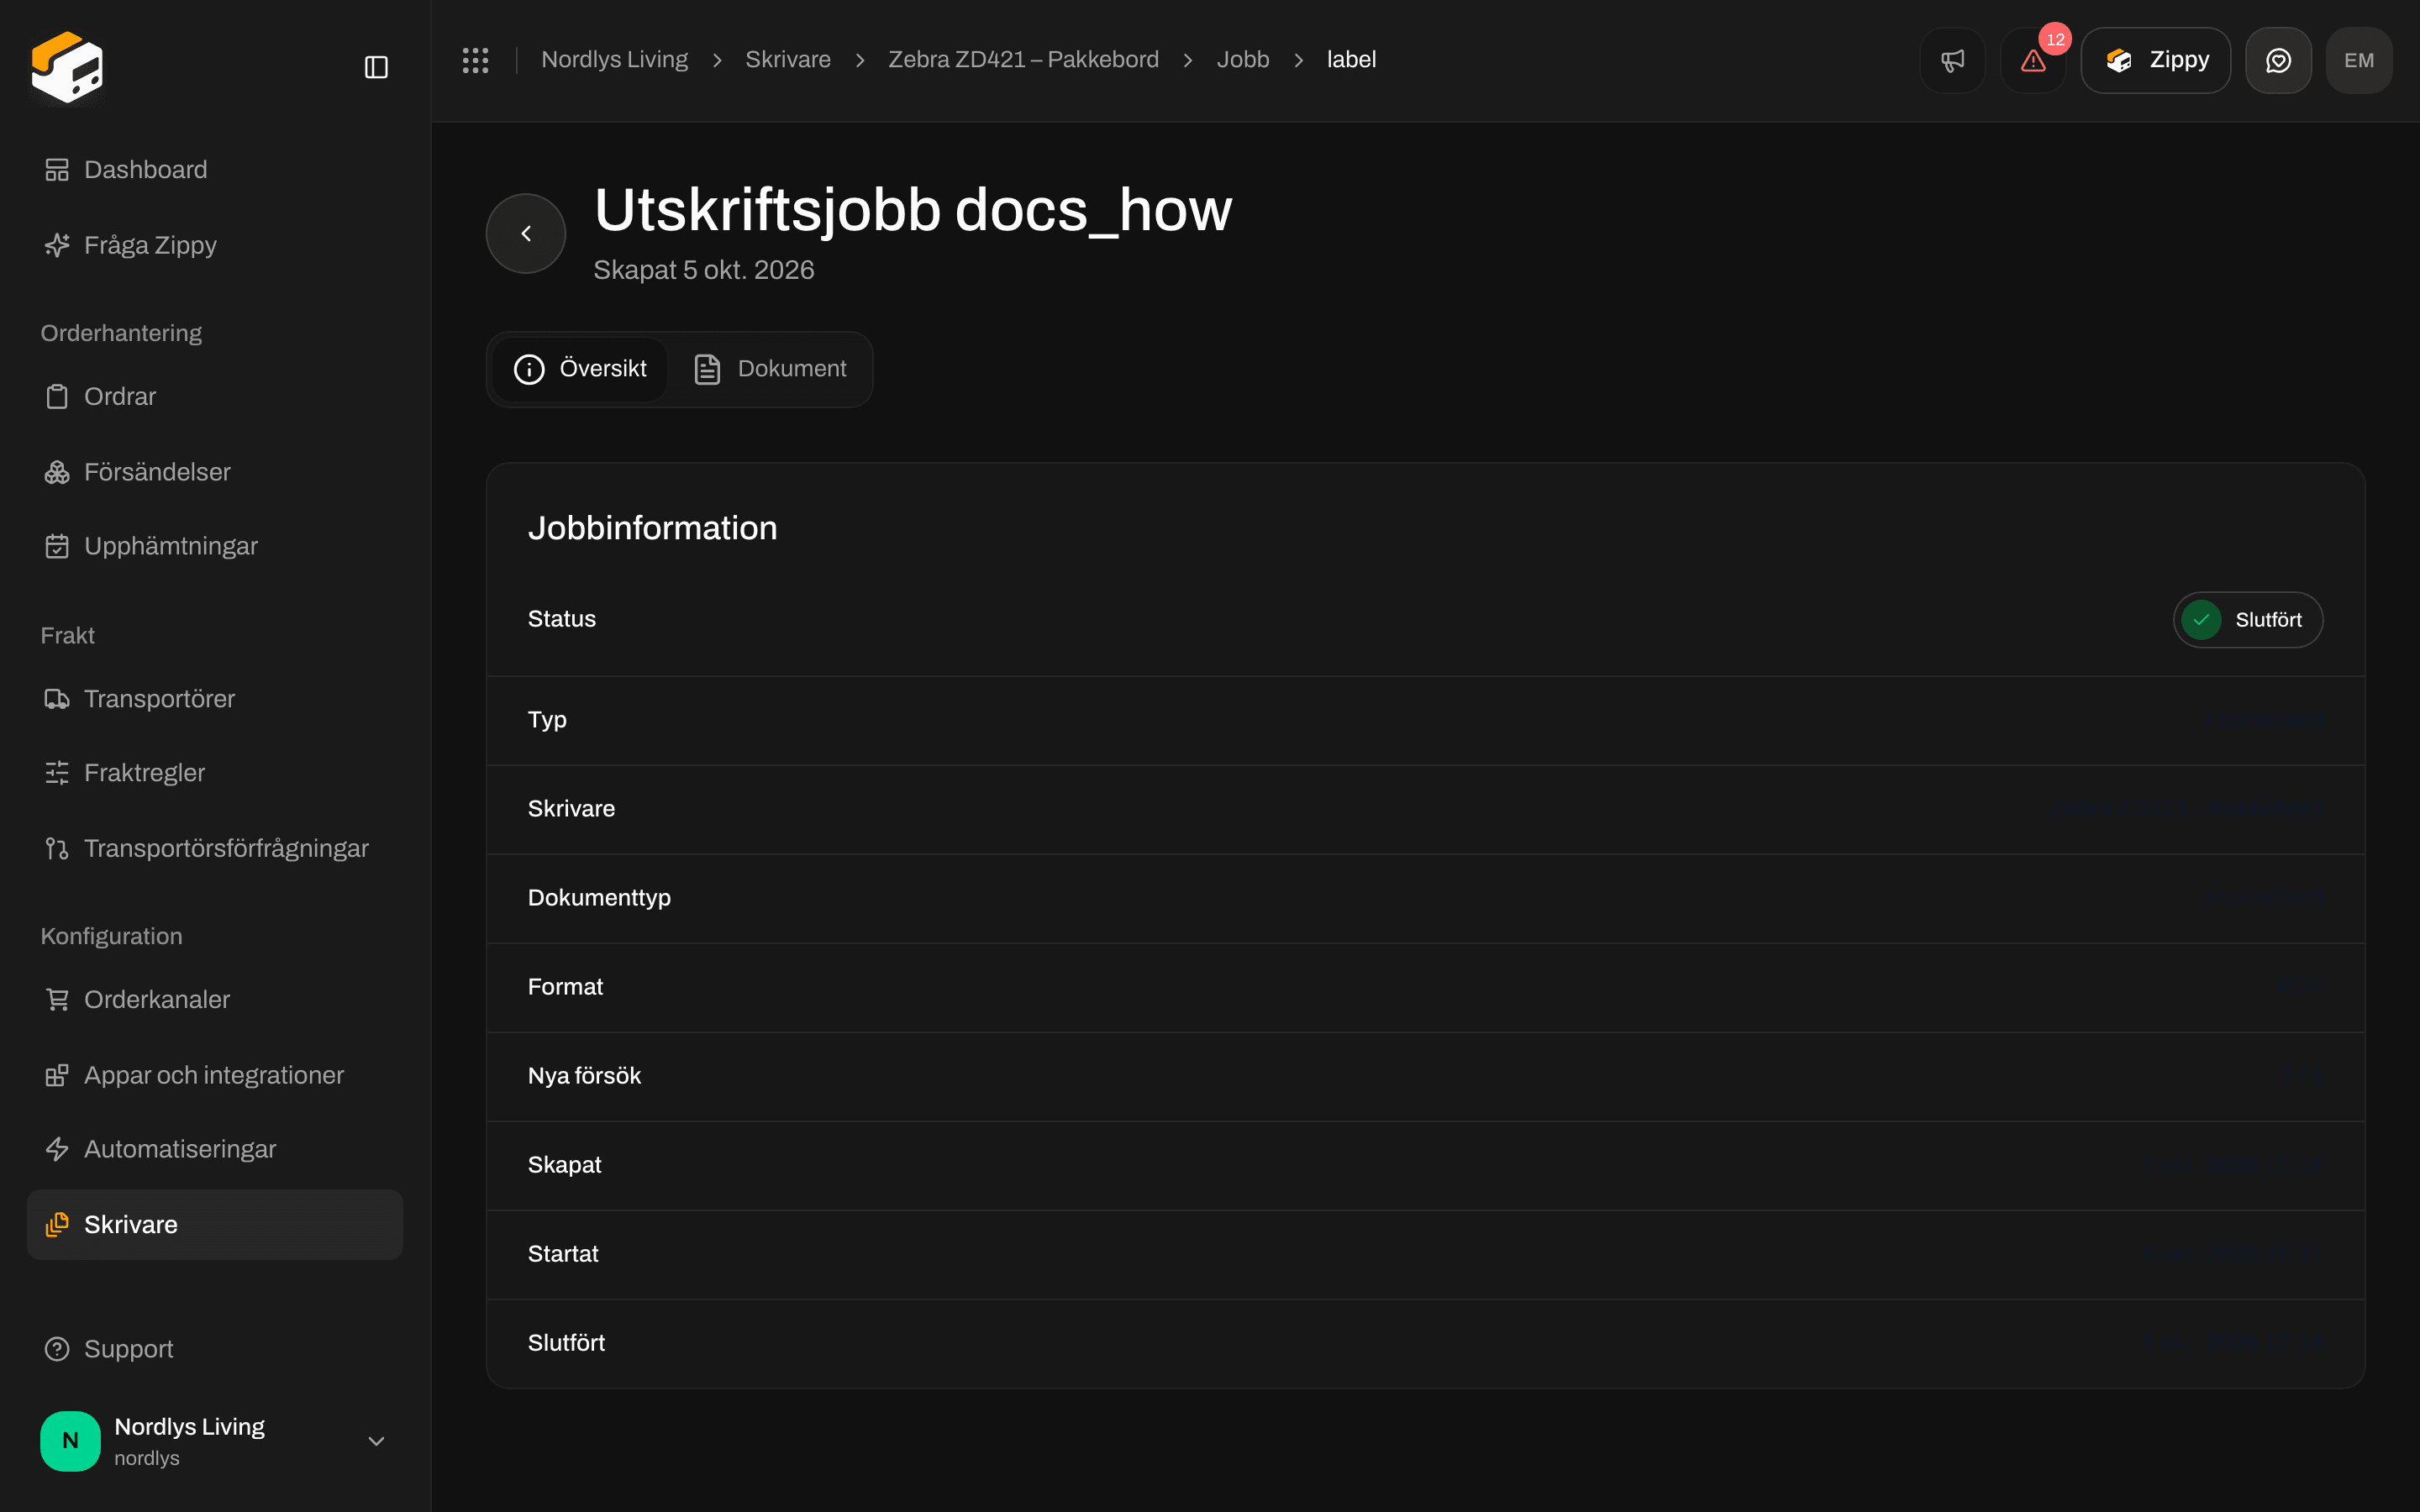The image size is (2420, 1512).
Task: Click the label breadcrumb item
Action: [x=1351, y=60]
